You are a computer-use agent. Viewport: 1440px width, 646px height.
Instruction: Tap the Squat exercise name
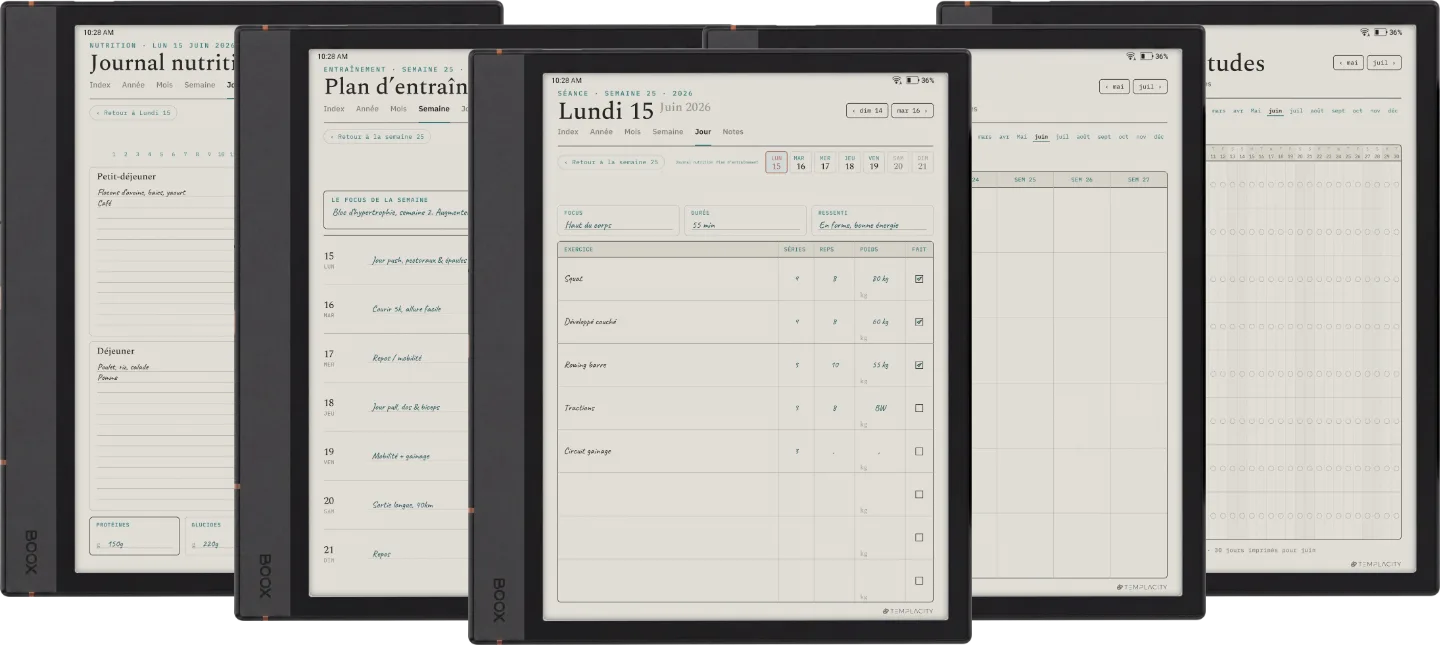(x=574, y=279)
